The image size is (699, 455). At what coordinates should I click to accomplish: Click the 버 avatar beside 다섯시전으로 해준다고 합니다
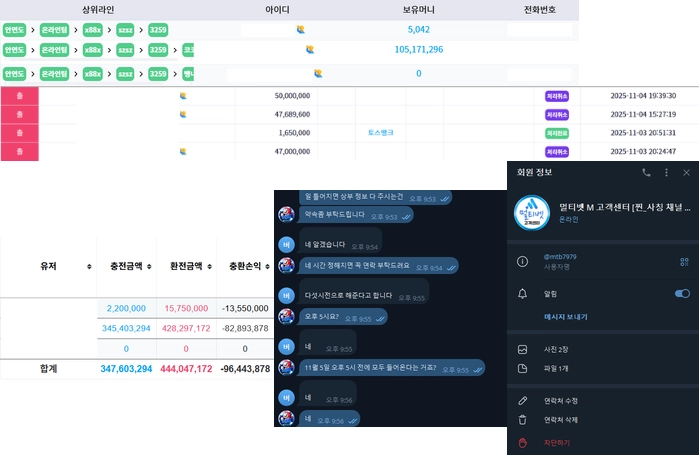coord(286,295)
